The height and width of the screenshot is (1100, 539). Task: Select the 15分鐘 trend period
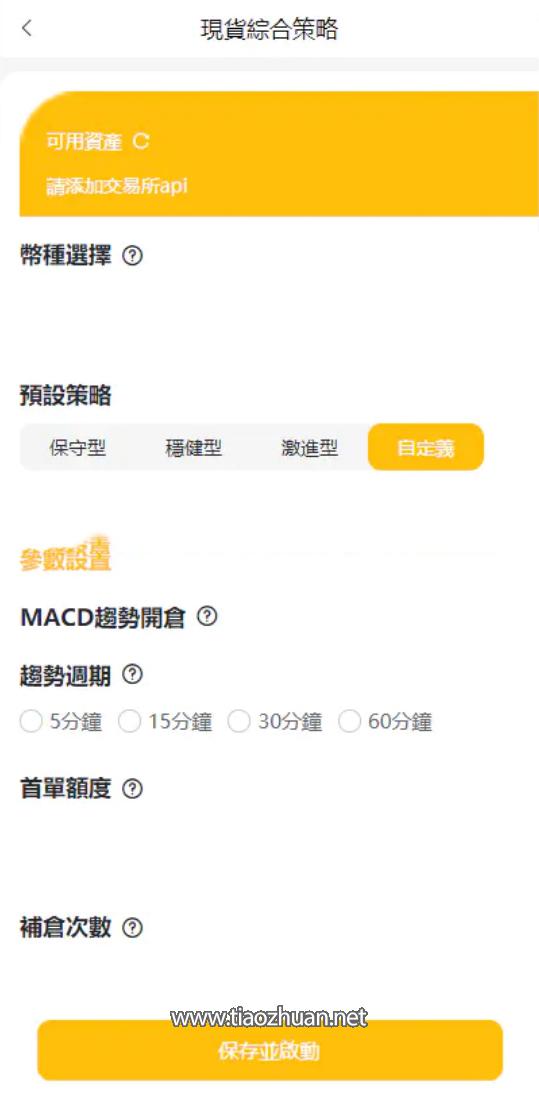[166, 721]
